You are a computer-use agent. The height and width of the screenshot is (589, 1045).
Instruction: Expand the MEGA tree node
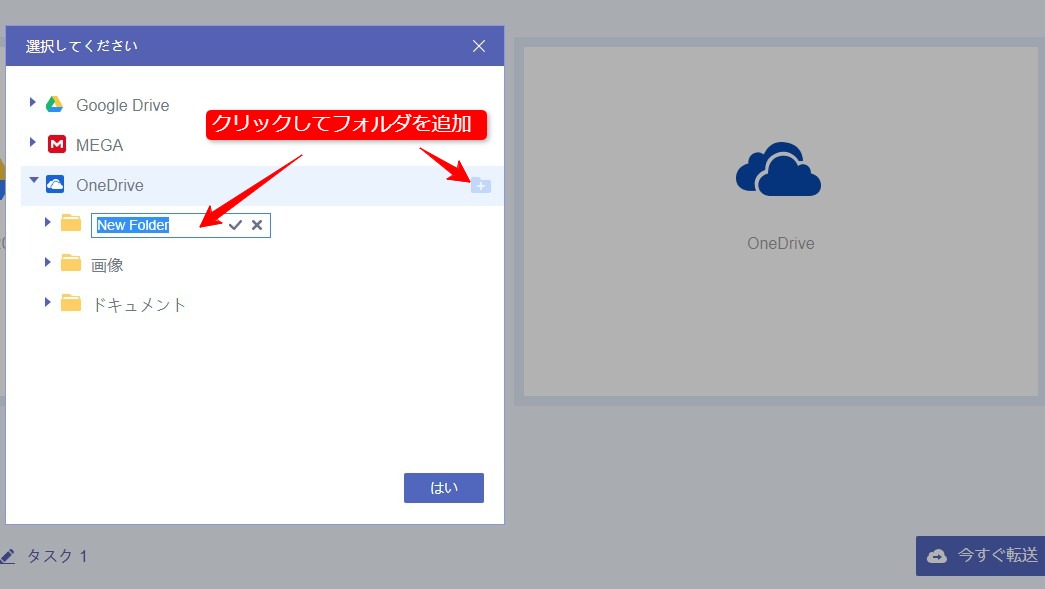tap(32, 142)
